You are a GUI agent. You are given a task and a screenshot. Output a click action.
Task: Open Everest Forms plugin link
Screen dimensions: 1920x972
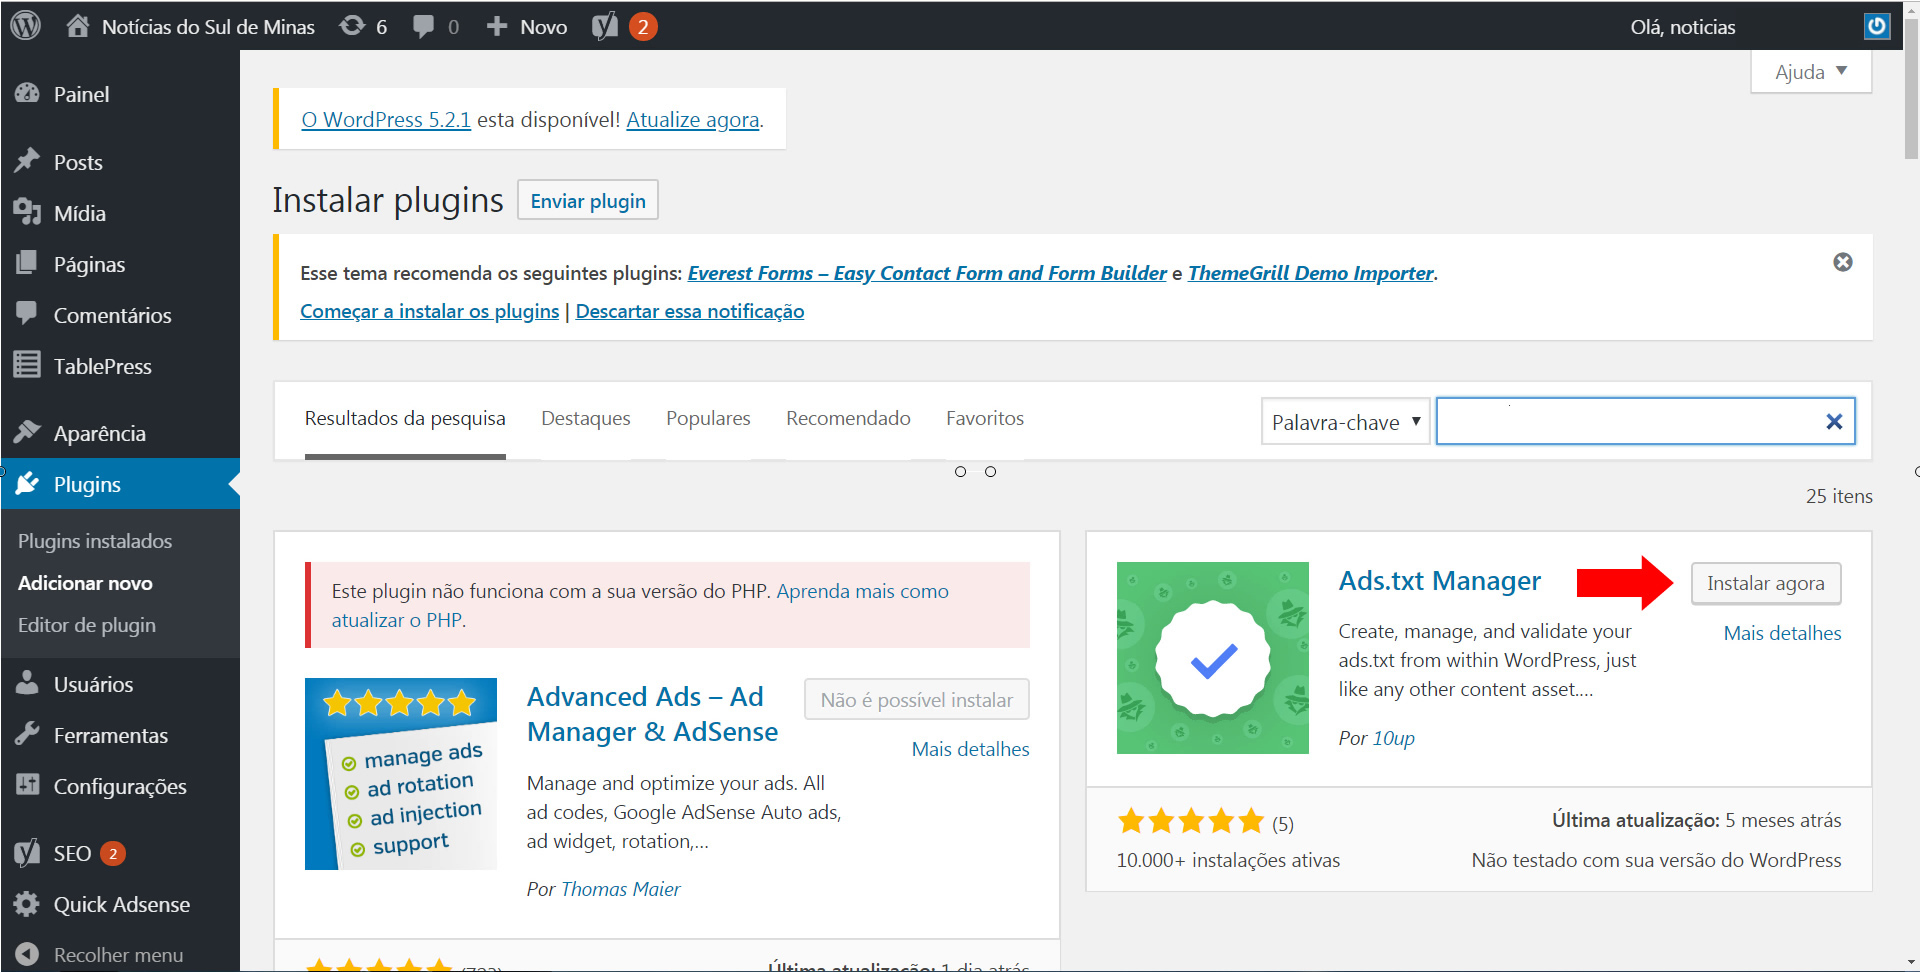tap(927, 273)
